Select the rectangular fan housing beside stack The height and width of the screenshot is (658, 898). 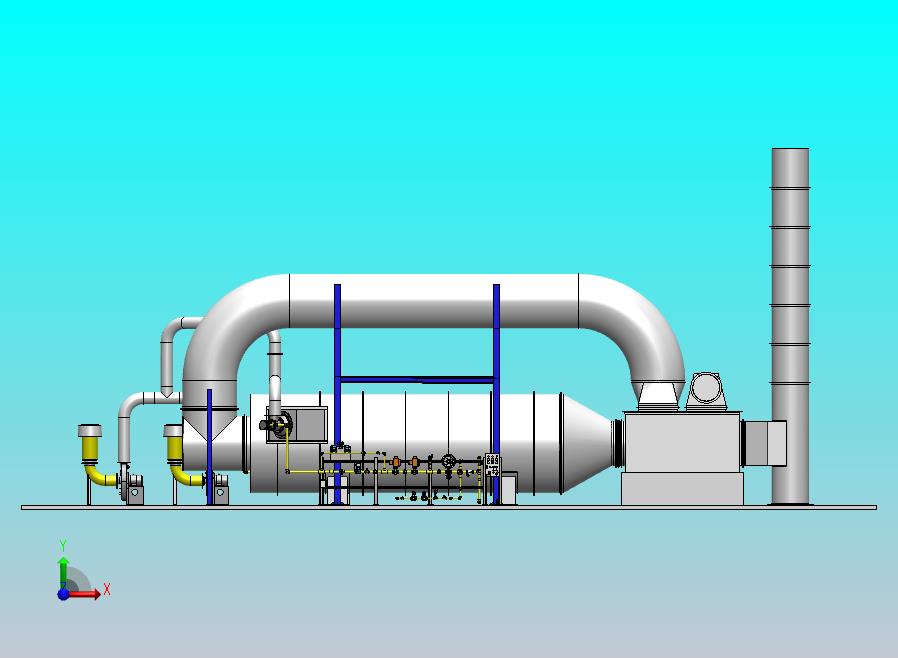coord(683,458)
